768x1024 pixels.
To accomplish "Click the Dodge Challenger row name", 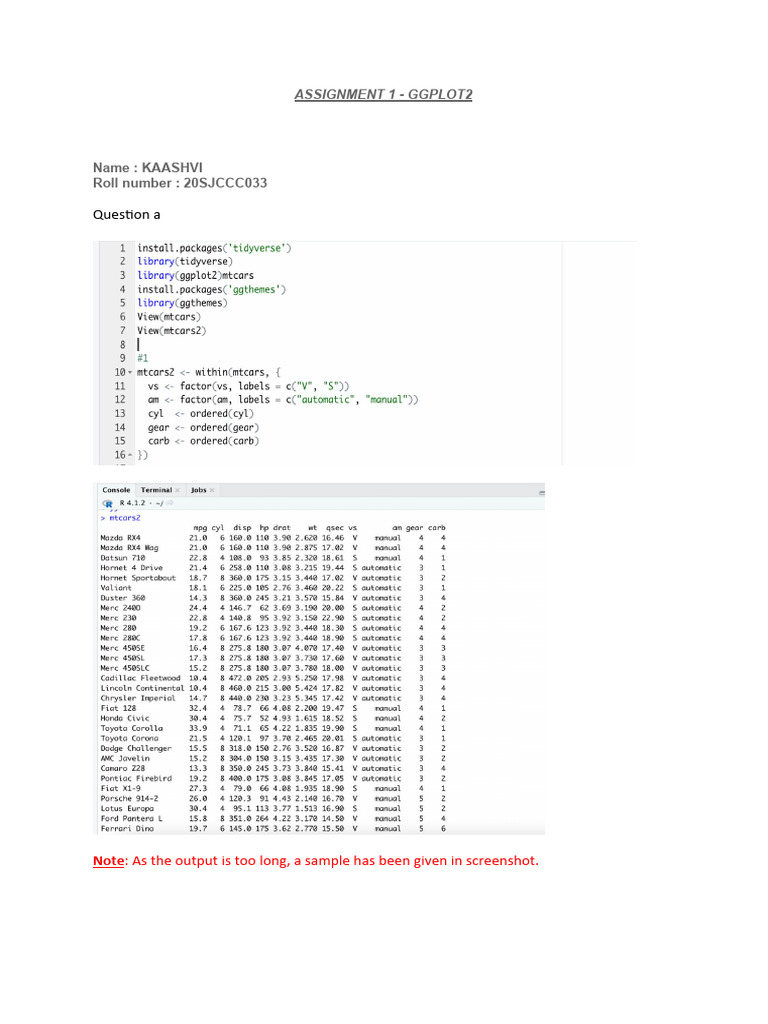I will pos(136,748).
